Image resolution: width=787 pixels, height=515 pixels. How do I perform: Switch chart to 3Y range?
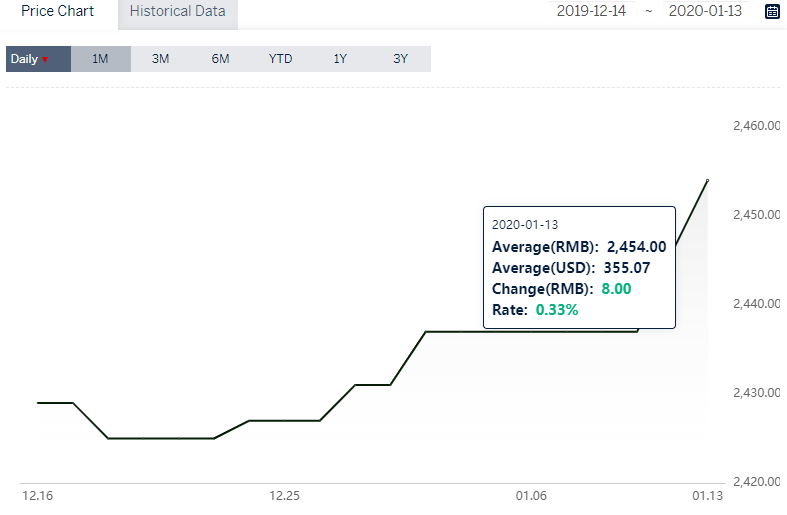click(401, 59)
